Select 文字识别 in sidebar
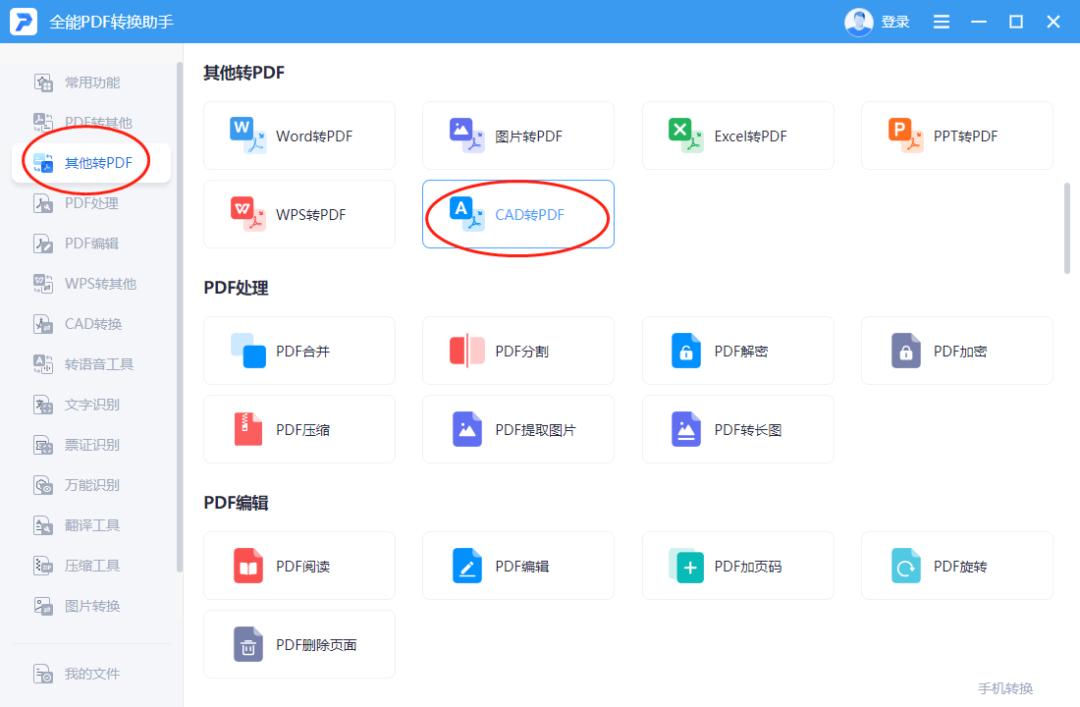1080x707 pixels. (91, 404)
